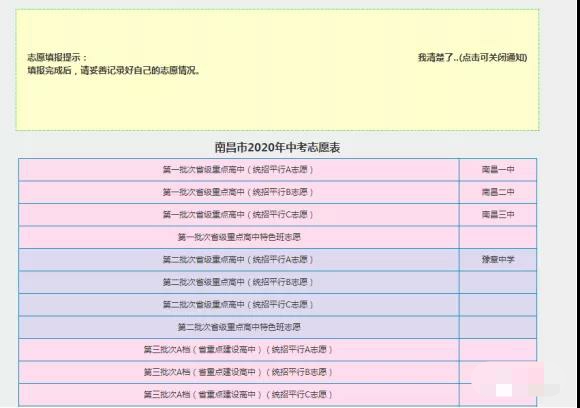Image resolution: width=580 pixels, height=408 pixels.
Task: Click empty school cell for 第二批次特色班志愿
Action: [x=498, y=327]
